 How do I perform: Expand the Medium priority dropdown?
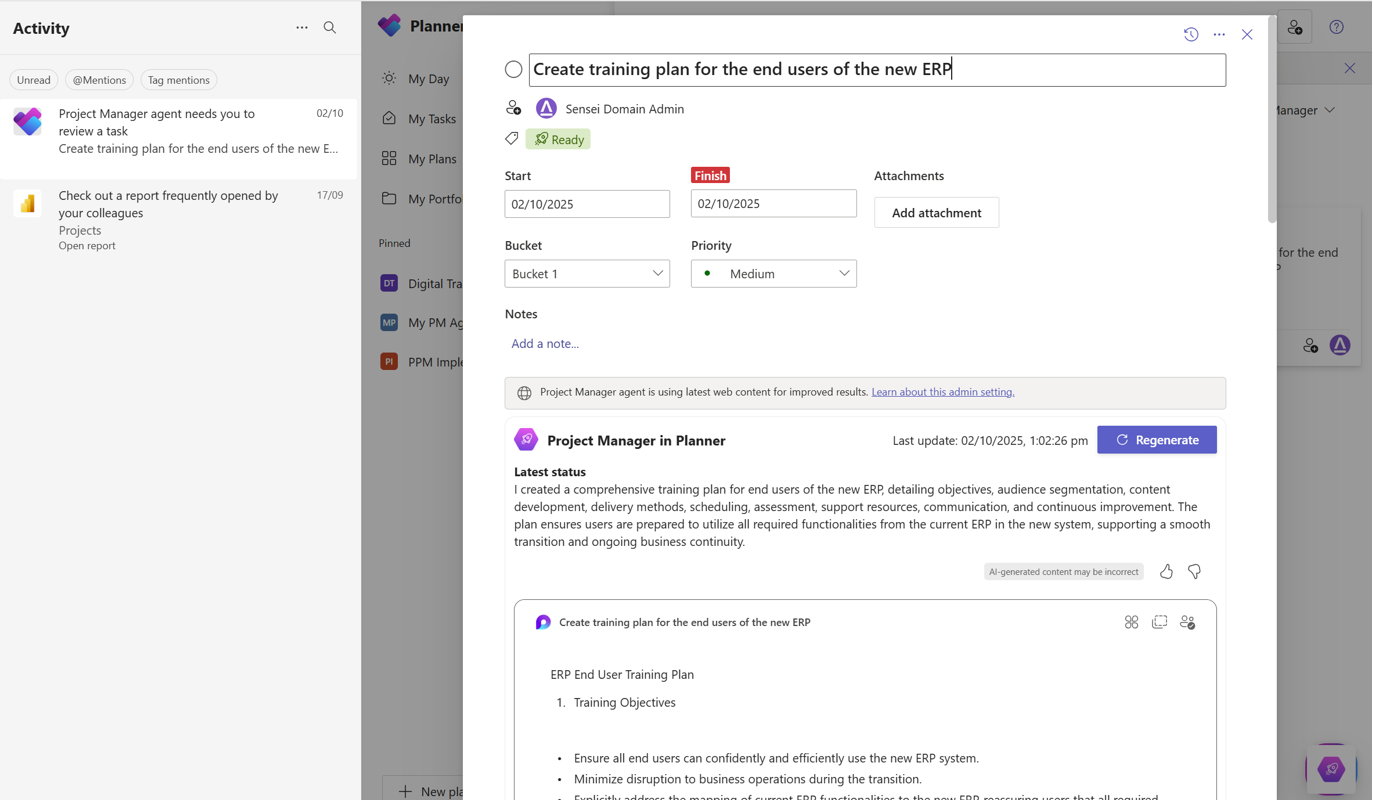(x=773, y=273)
